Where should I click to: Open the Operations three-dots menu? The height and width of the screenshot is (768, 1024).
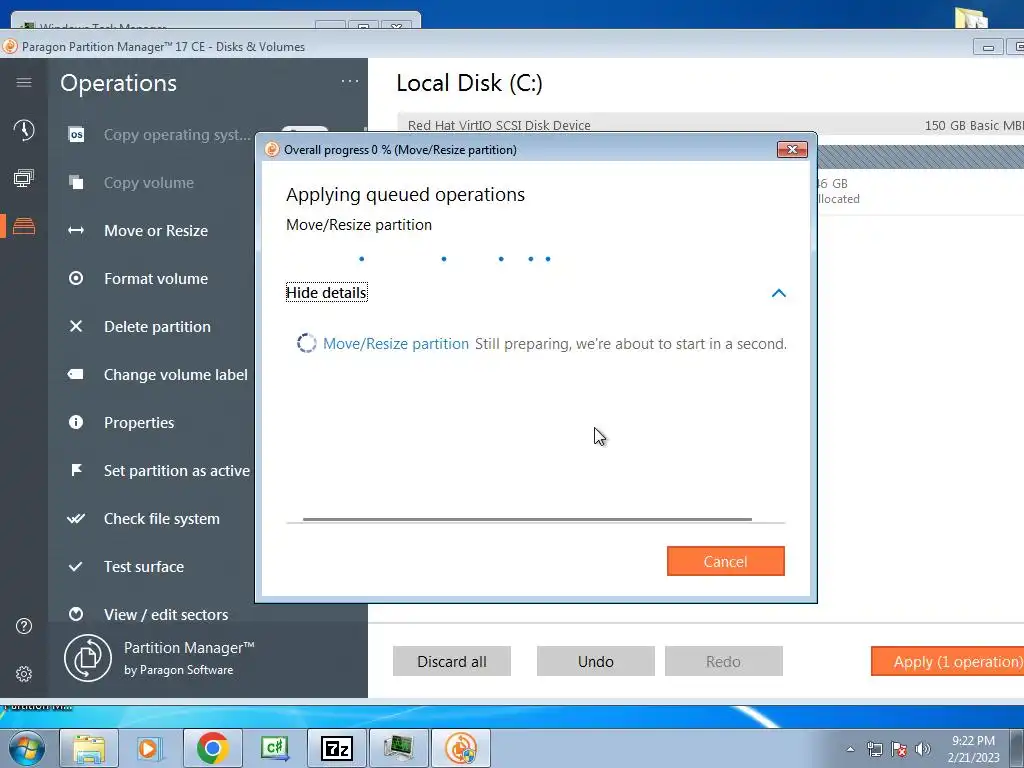point(350,82)
